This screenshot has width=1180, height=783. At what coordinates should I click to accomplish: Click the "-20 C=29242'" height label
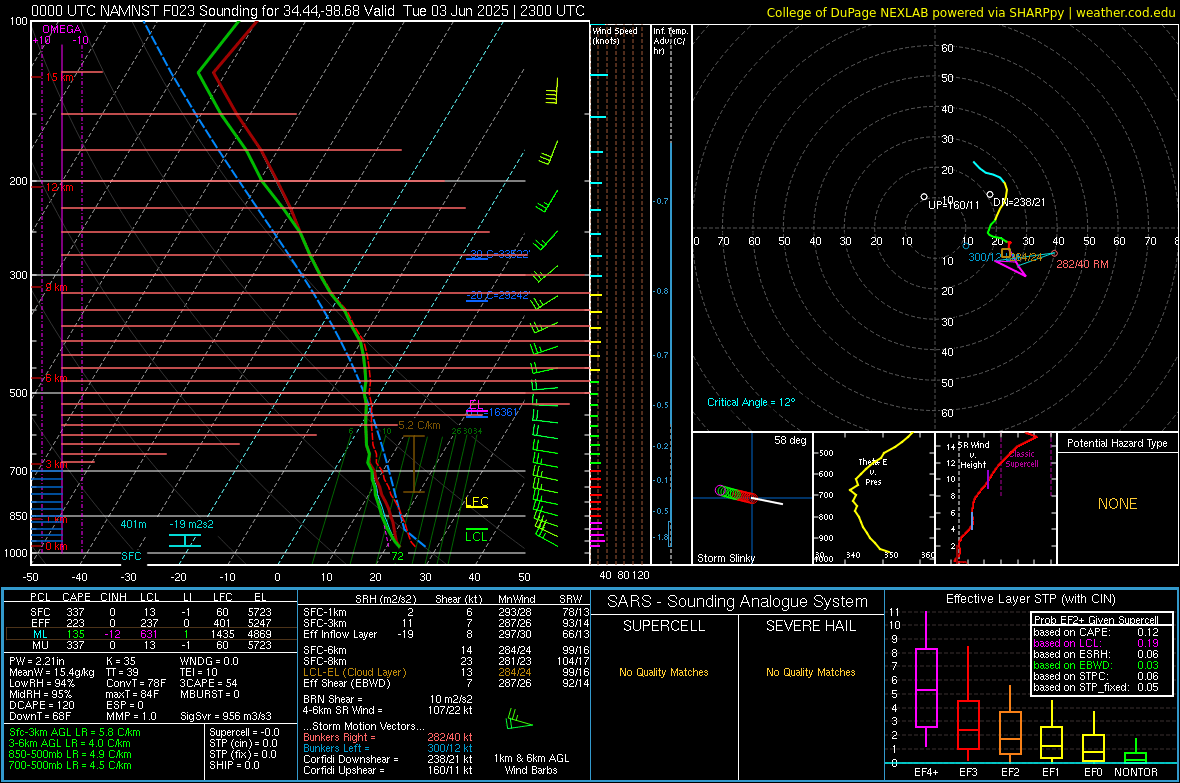pos(499,295)
